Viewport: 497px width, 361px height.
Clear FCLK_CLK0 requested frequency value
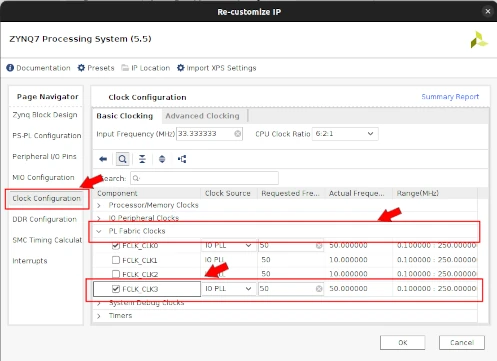[x=319, y=246]
